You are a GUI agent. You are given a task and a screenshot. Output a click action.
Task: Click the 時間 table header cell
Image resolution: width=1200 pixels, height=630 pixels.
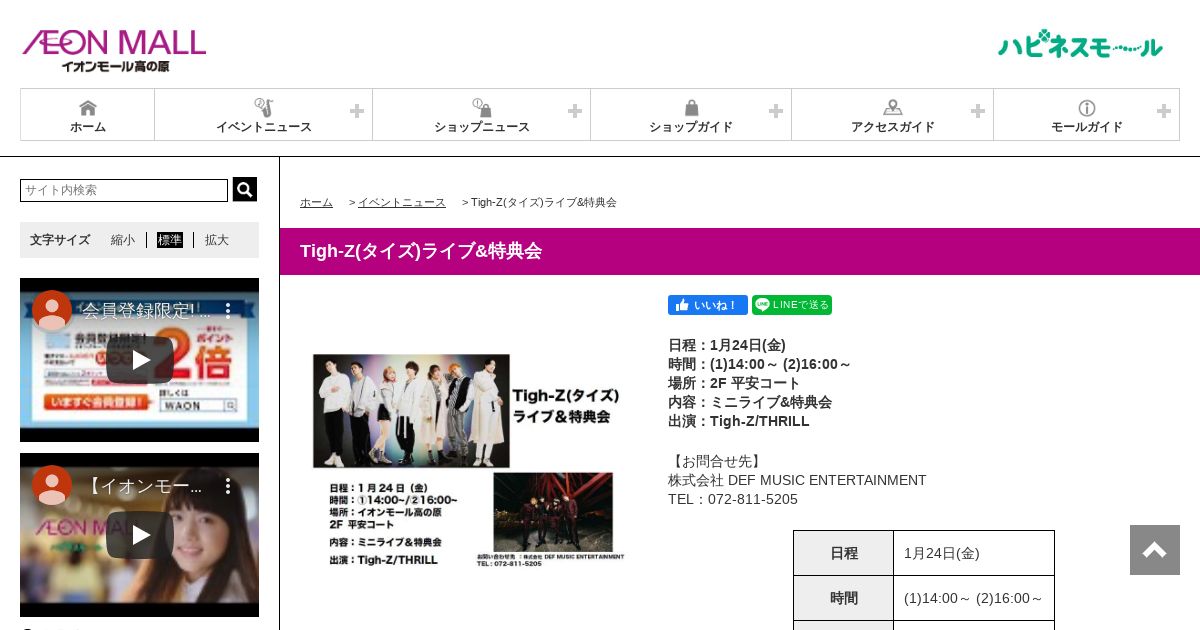point(844,598)
